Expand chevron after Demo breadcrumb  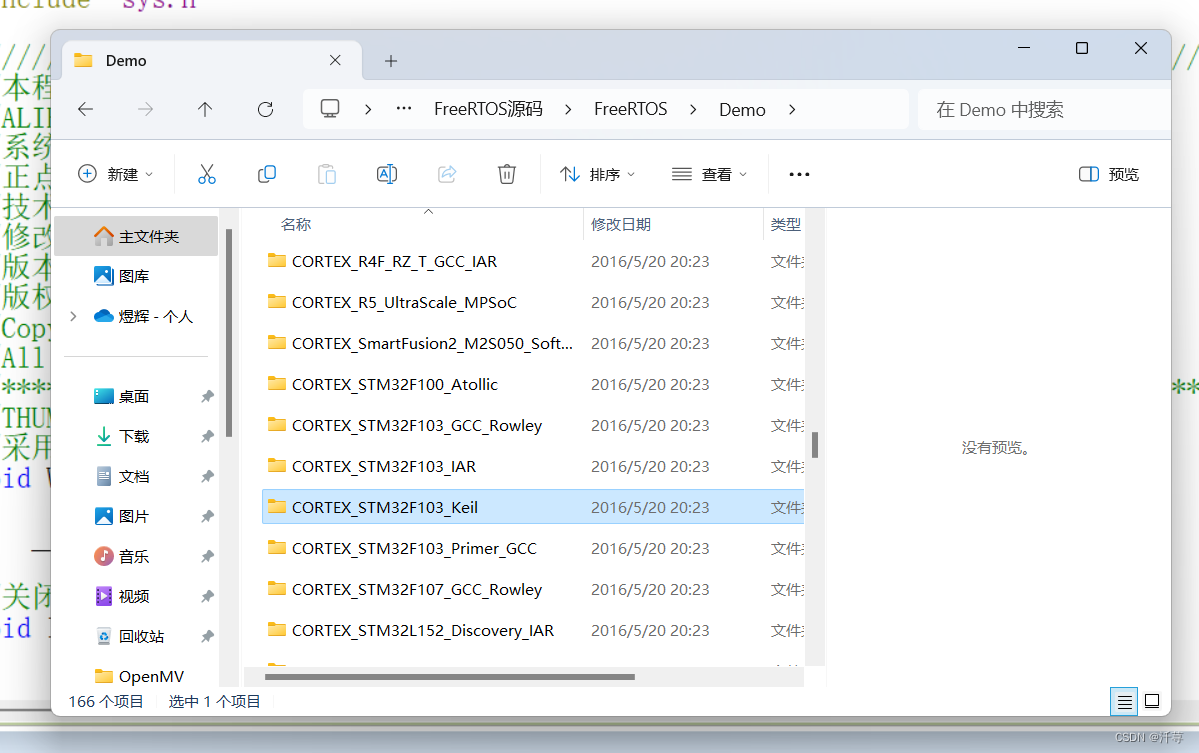click(x=792, y=109)
